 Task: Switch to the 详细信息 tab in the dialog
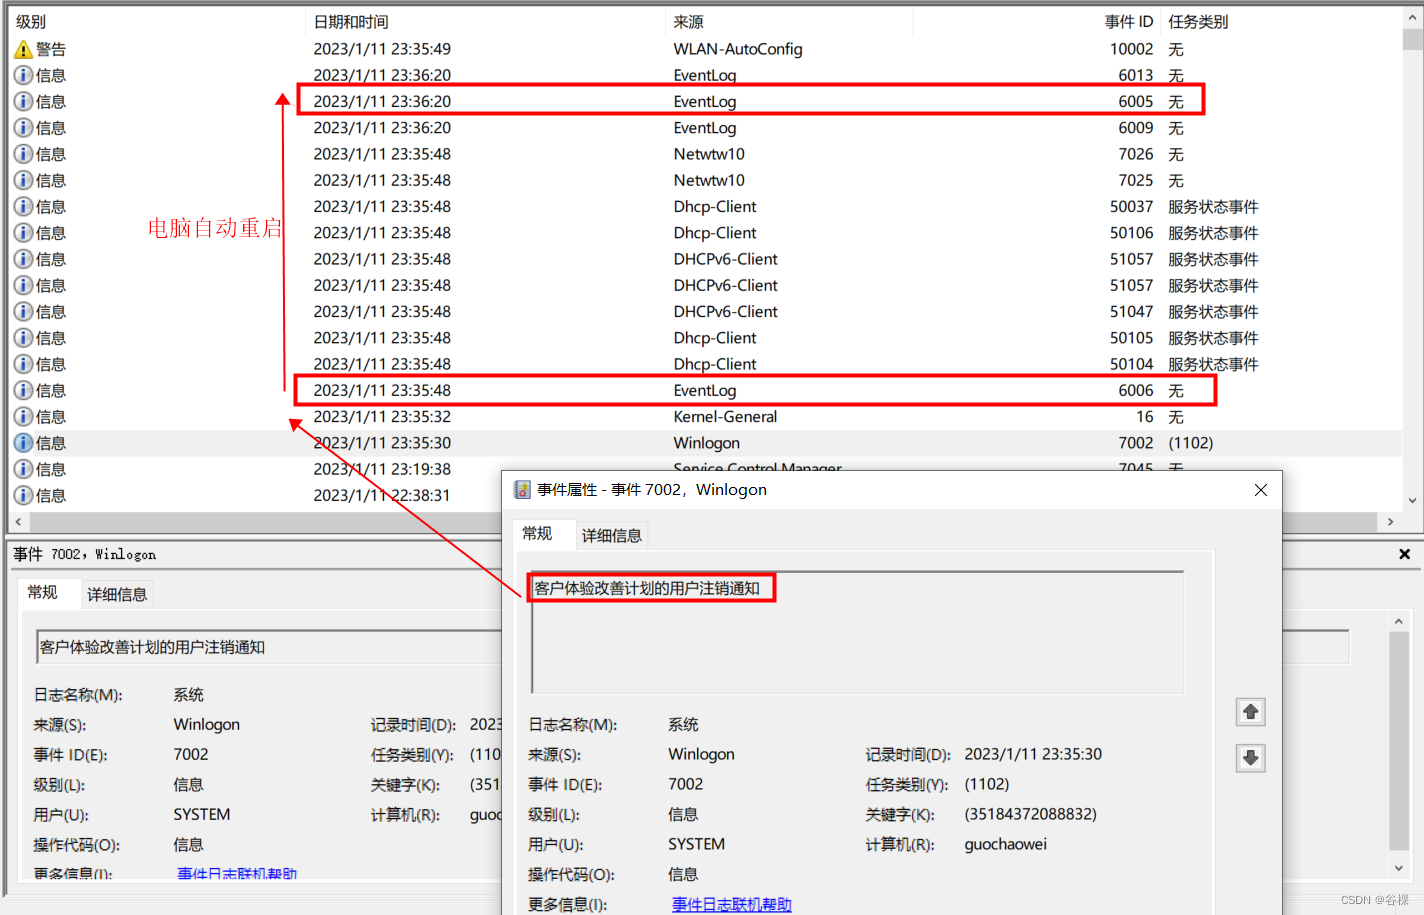coord(611,534)
